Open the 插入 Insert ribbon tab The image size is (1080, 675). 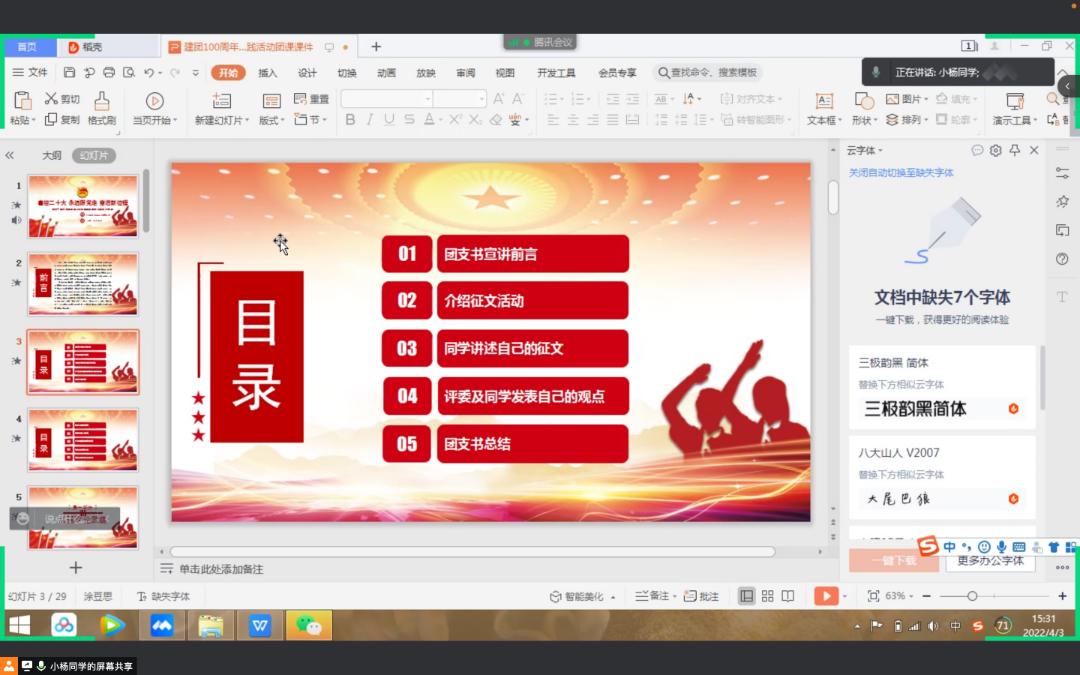pos(268,73)
